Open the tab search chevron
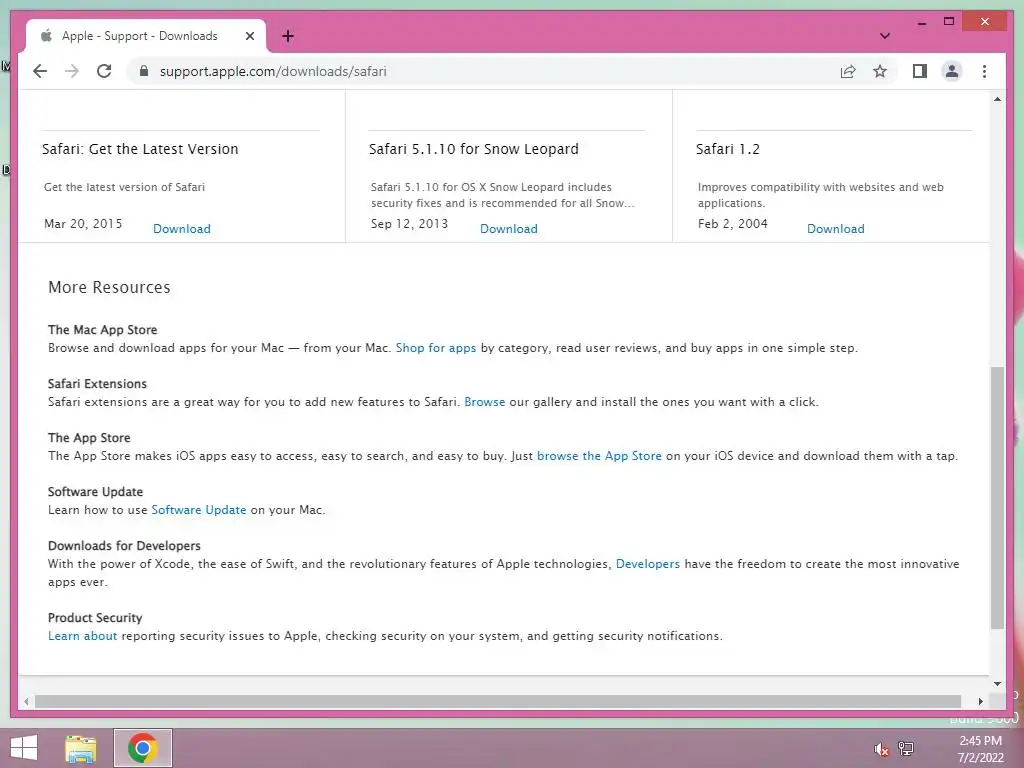The width and height of the screenshot is (1024, 768). point(884,36)
